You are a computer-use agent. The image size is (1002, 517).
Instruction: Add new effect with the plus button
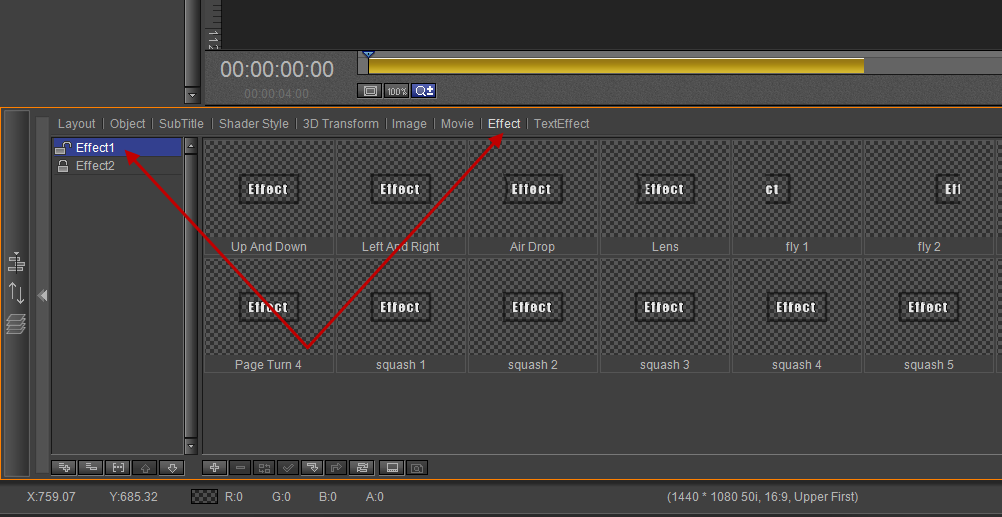tap(214, 467)
